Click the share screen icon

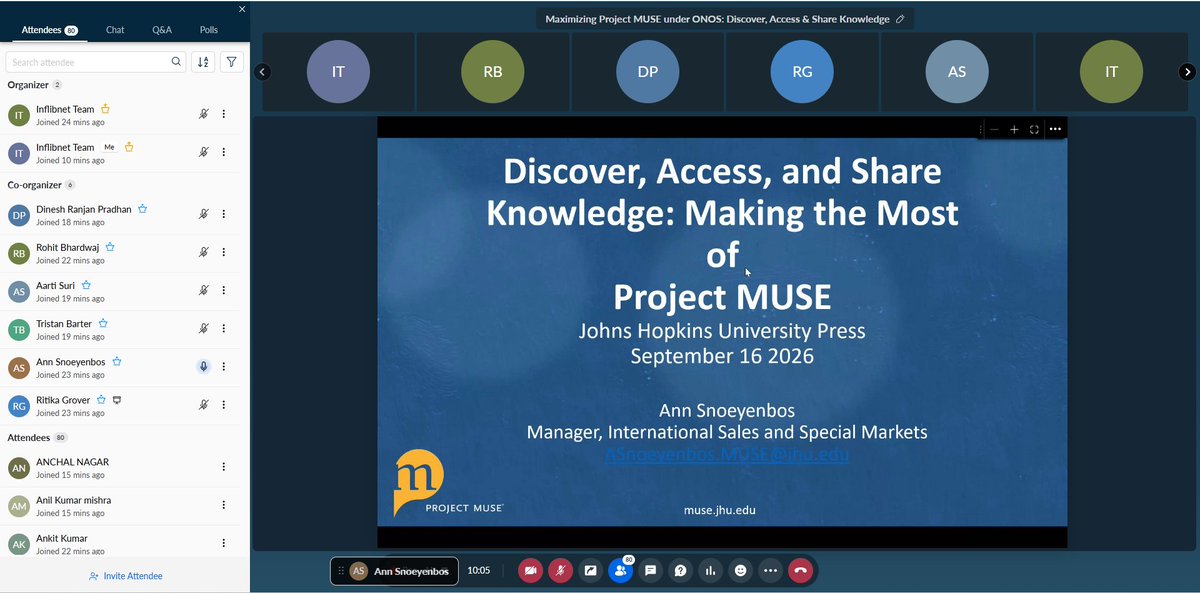click(590, 571)
